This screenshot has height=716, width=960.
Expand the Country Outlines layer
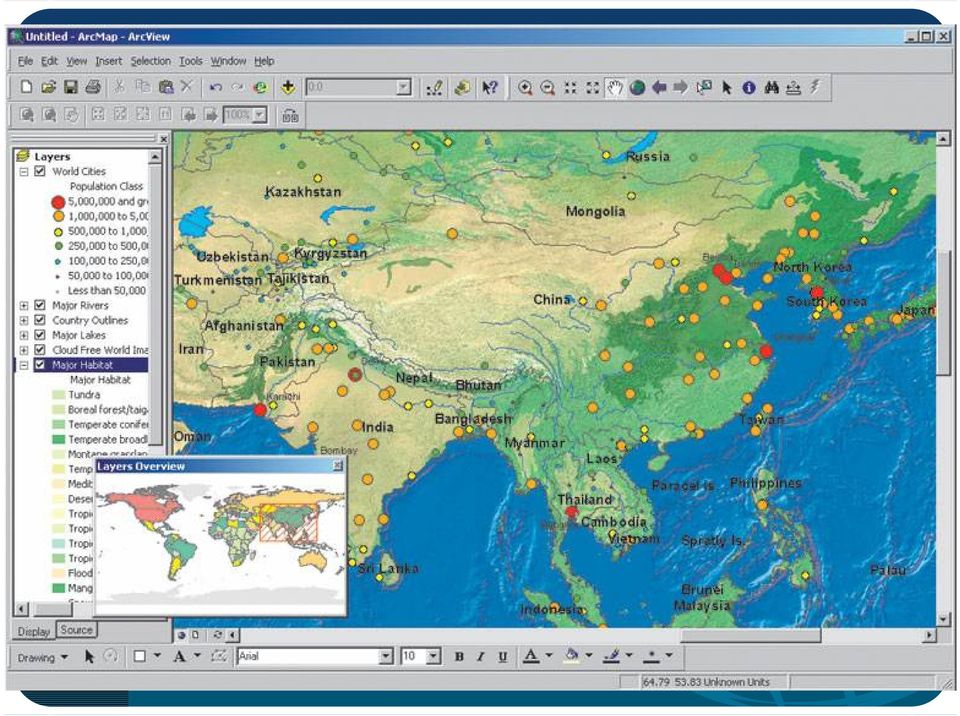[24, 320]
